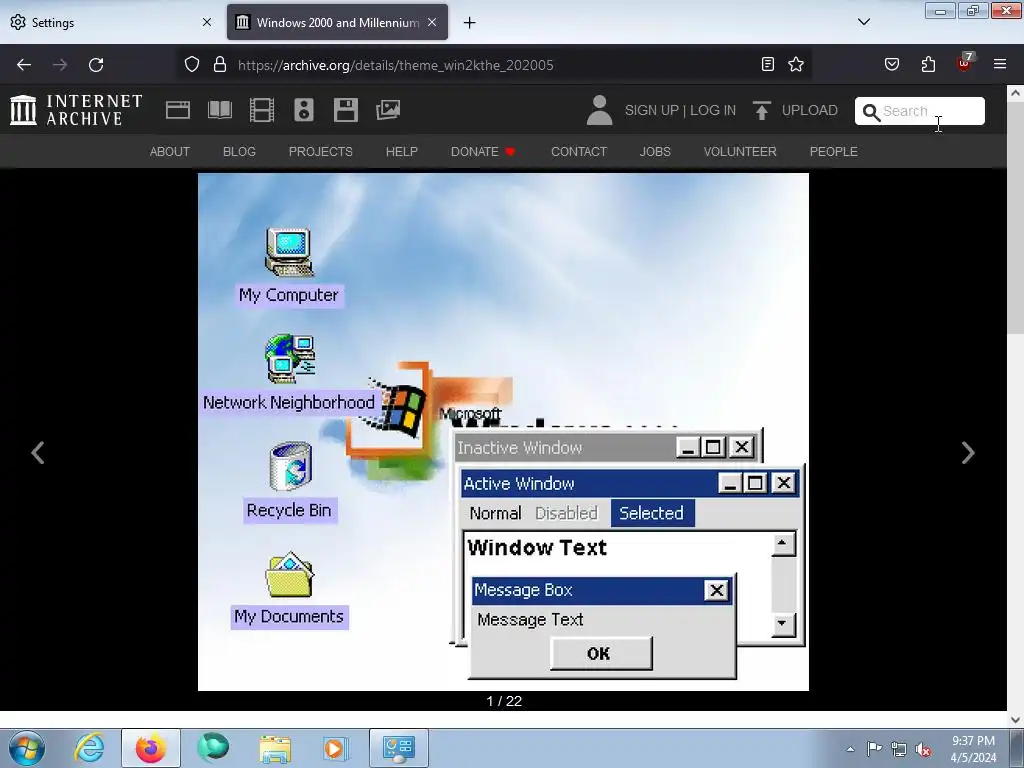Launch Internet Explorer from taskbar
The image size is (1024, 768).
(89, 748)
